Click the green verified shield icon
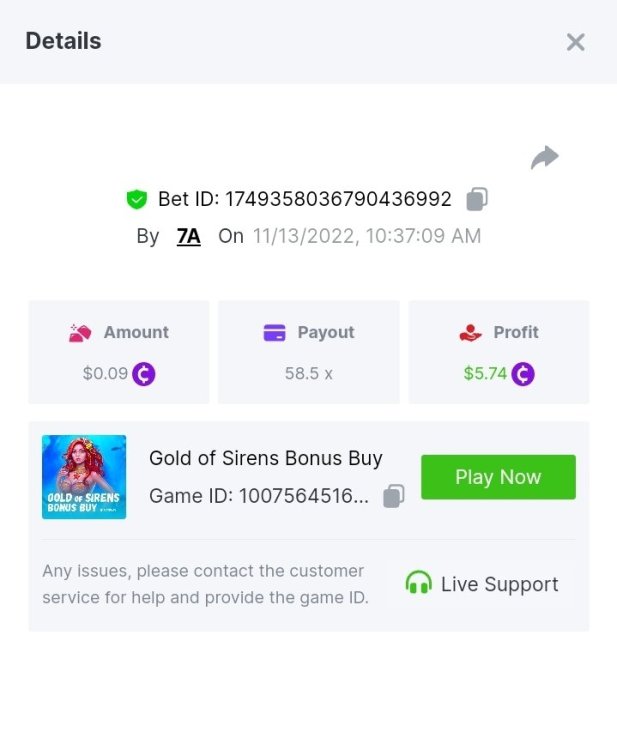This screenshot has height=750, width=617. click(x=137, y=200)
